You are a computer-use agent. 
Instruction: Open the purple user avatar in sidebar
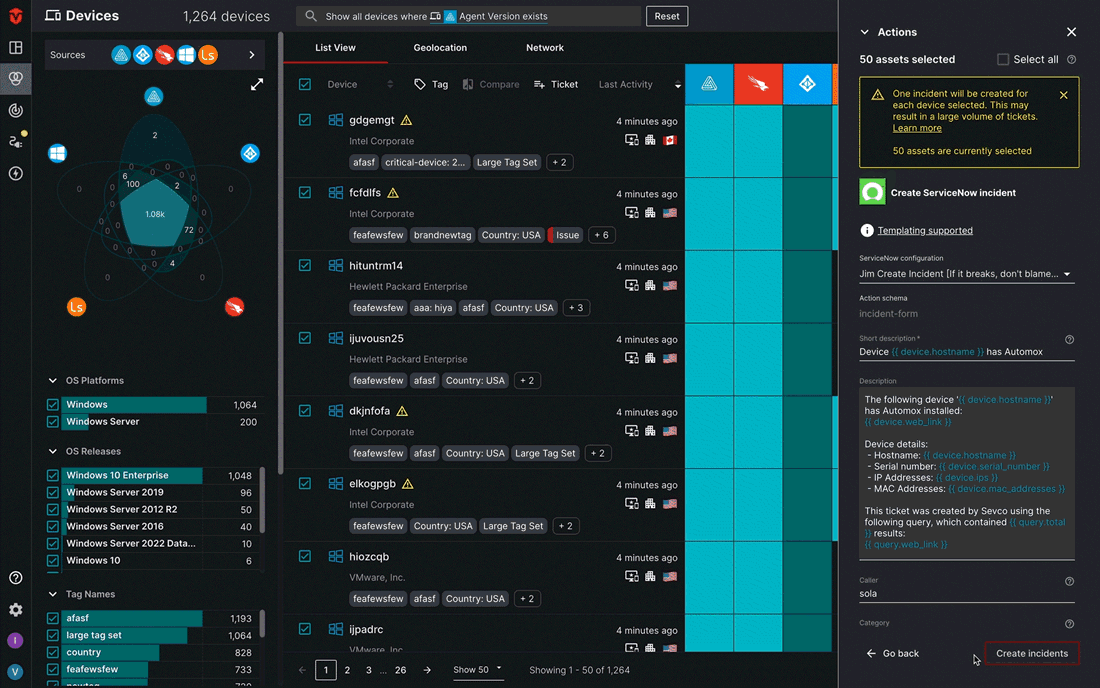click(15, 640)
